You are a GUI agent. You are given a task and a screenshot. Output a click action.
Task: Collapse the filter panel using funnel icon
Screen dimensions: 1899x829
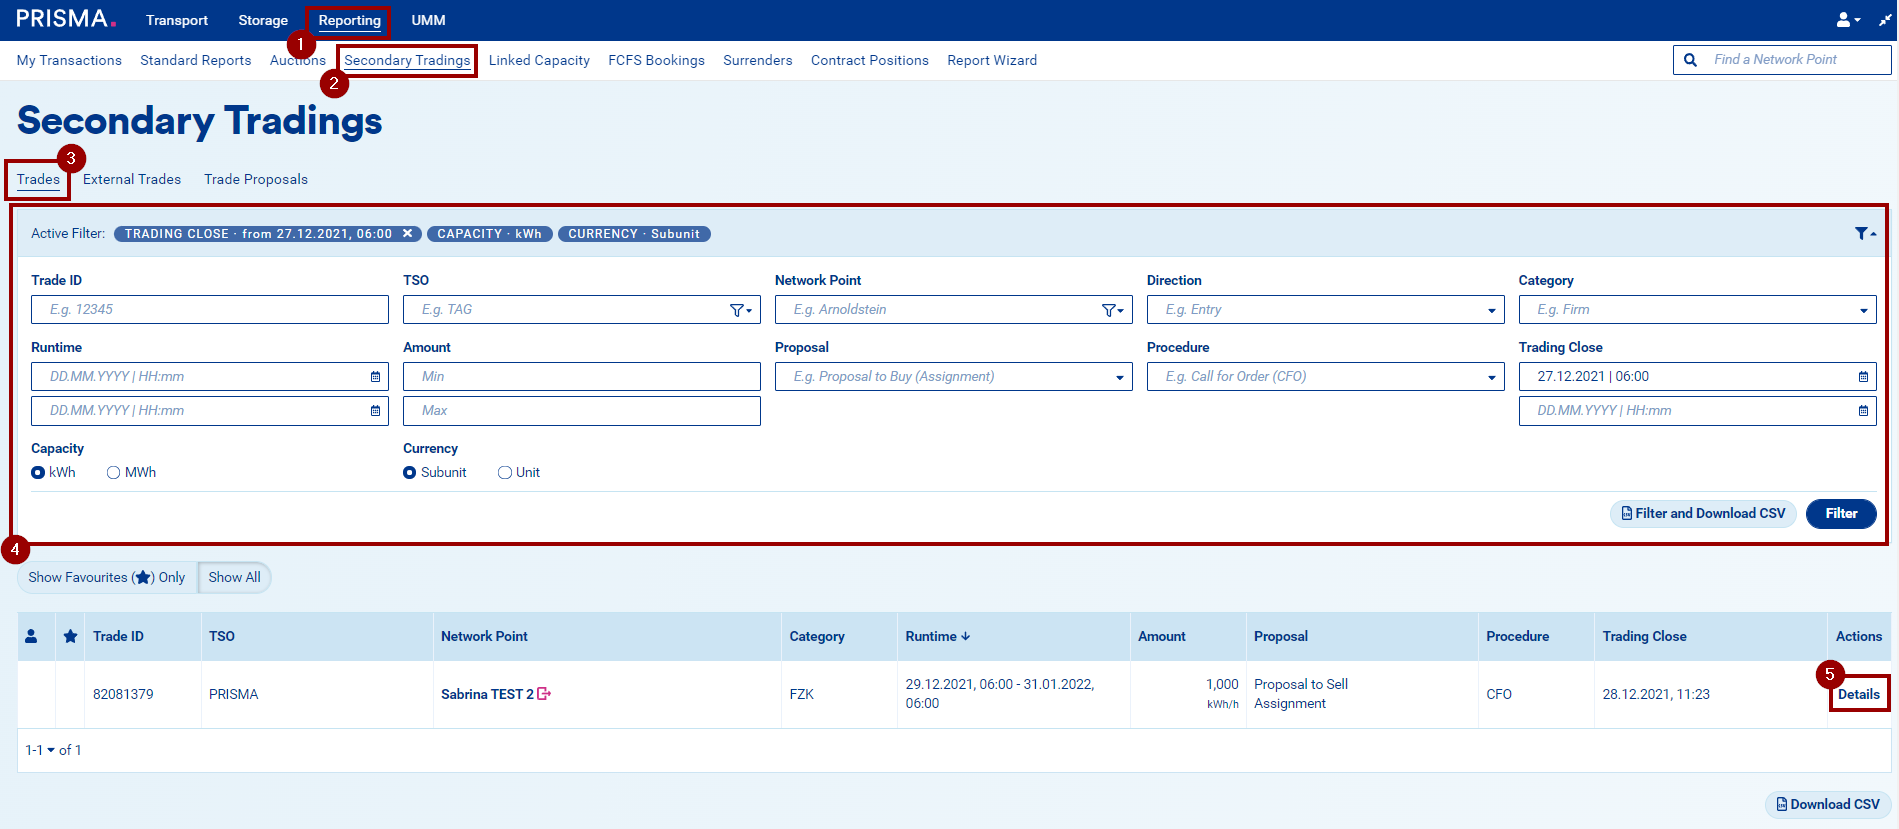1864,234
